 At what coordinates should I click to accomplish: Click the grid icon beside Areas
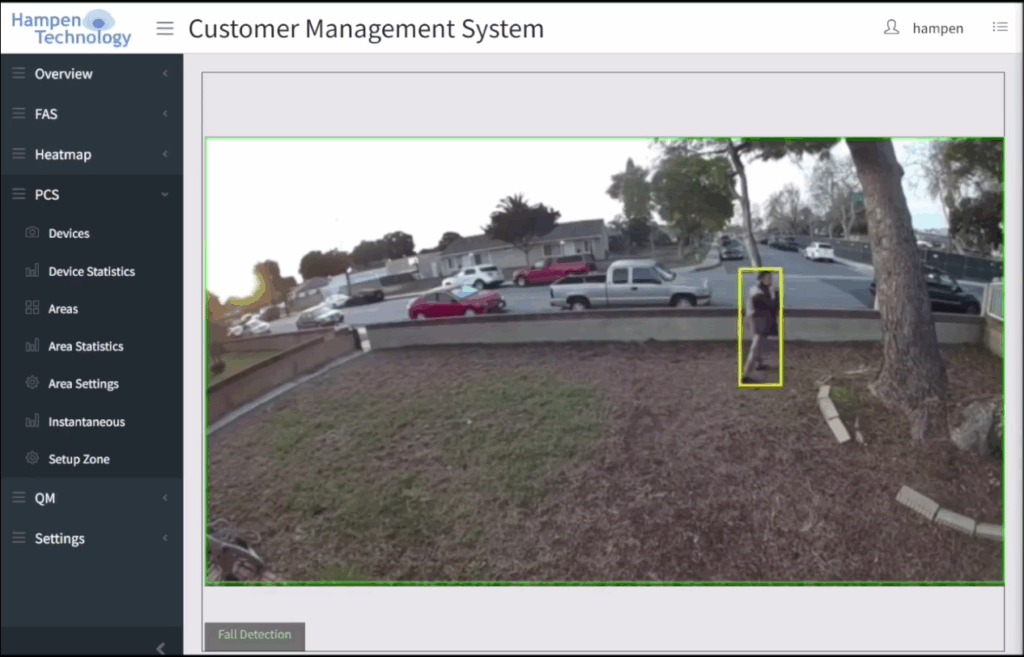click(32, 308)
